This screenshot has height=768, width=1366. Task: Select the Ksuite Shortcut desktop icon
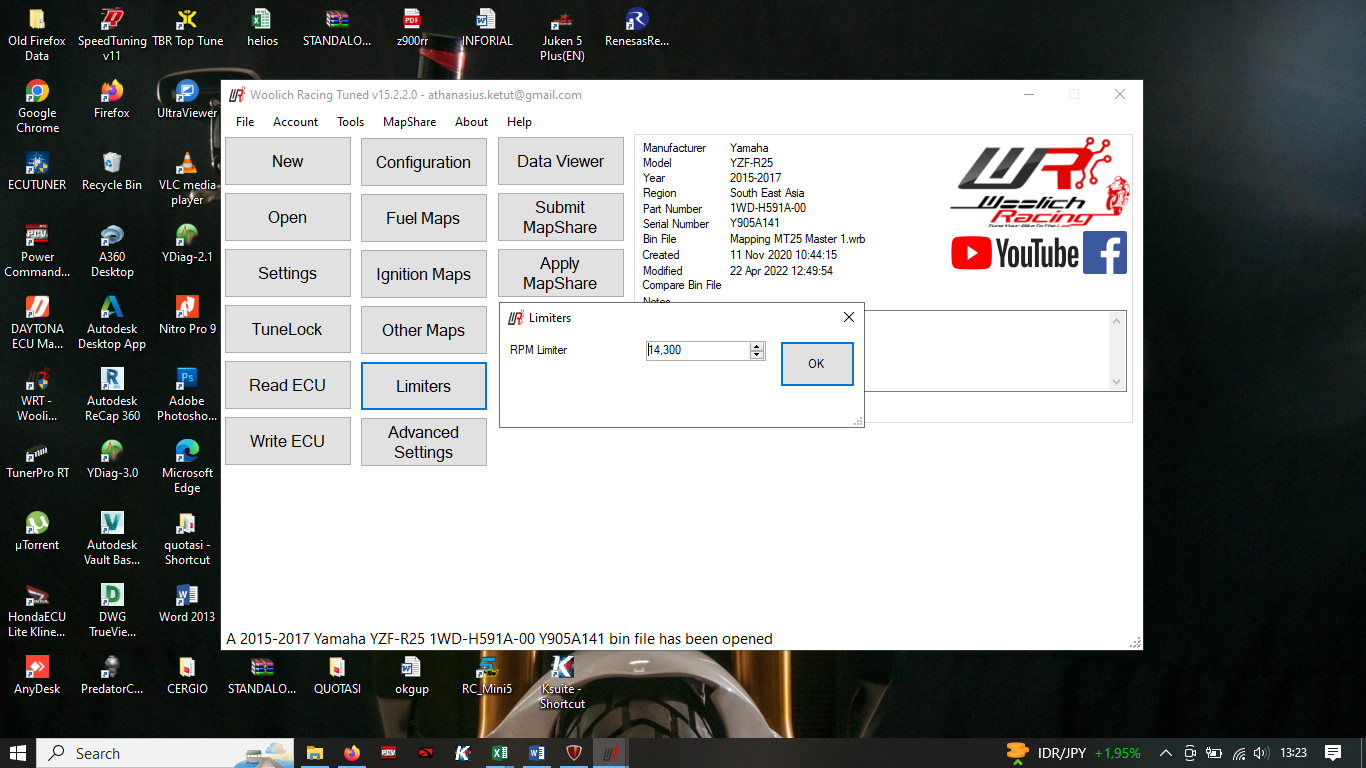click(x=562, y=681)
